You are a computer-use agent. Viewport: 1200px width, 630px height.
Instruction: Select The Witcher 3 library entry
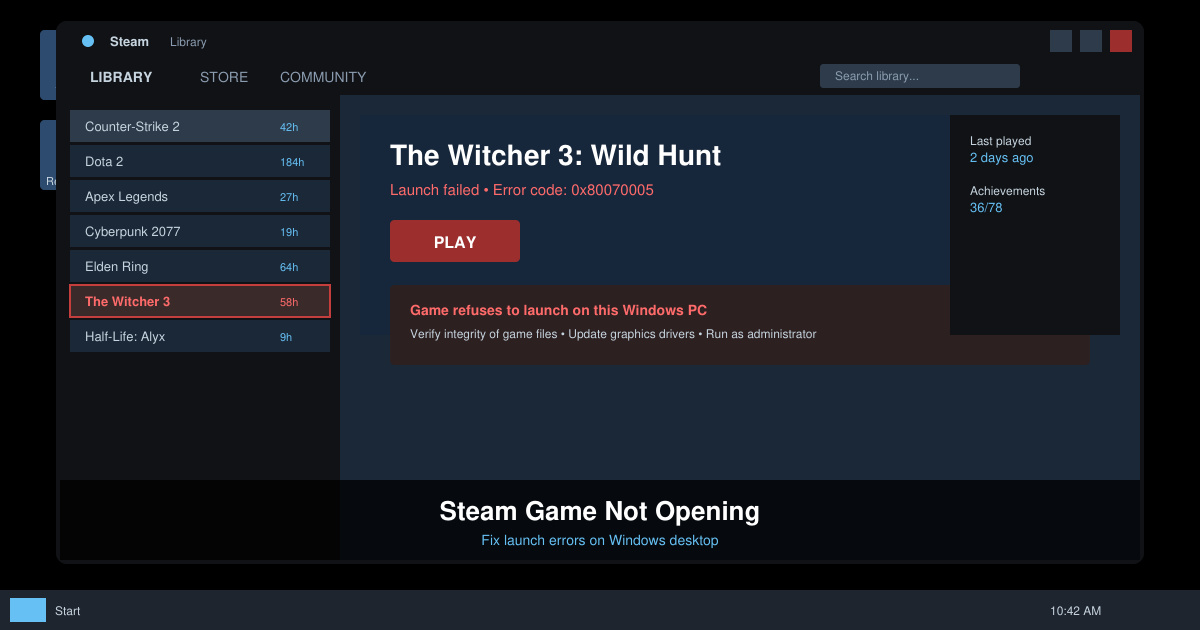click(x=200, y=301)
